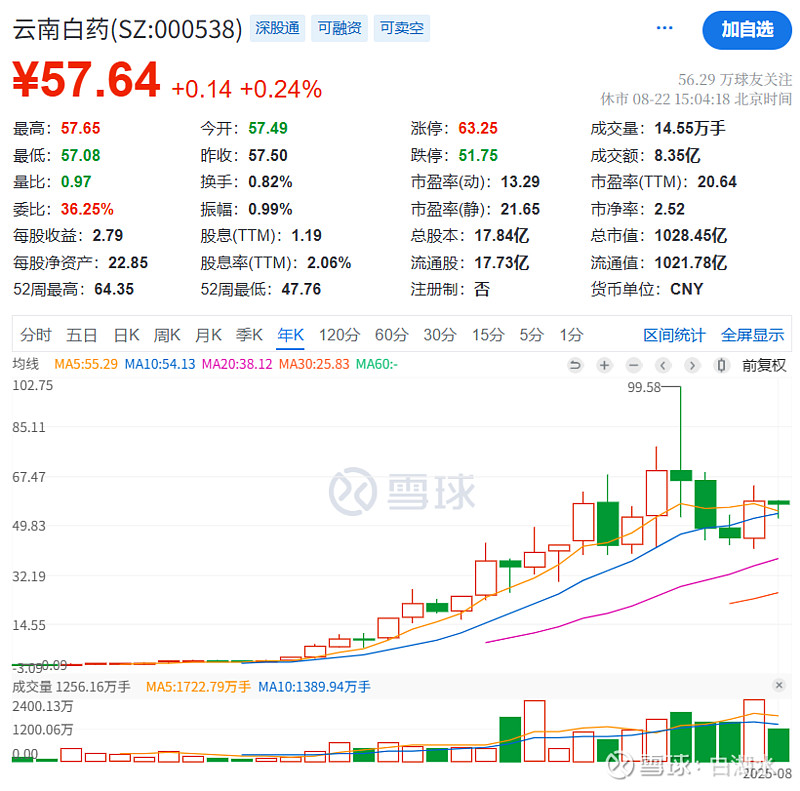
Task: Click the 99.58 peak price marker
Action: [644, 387]
